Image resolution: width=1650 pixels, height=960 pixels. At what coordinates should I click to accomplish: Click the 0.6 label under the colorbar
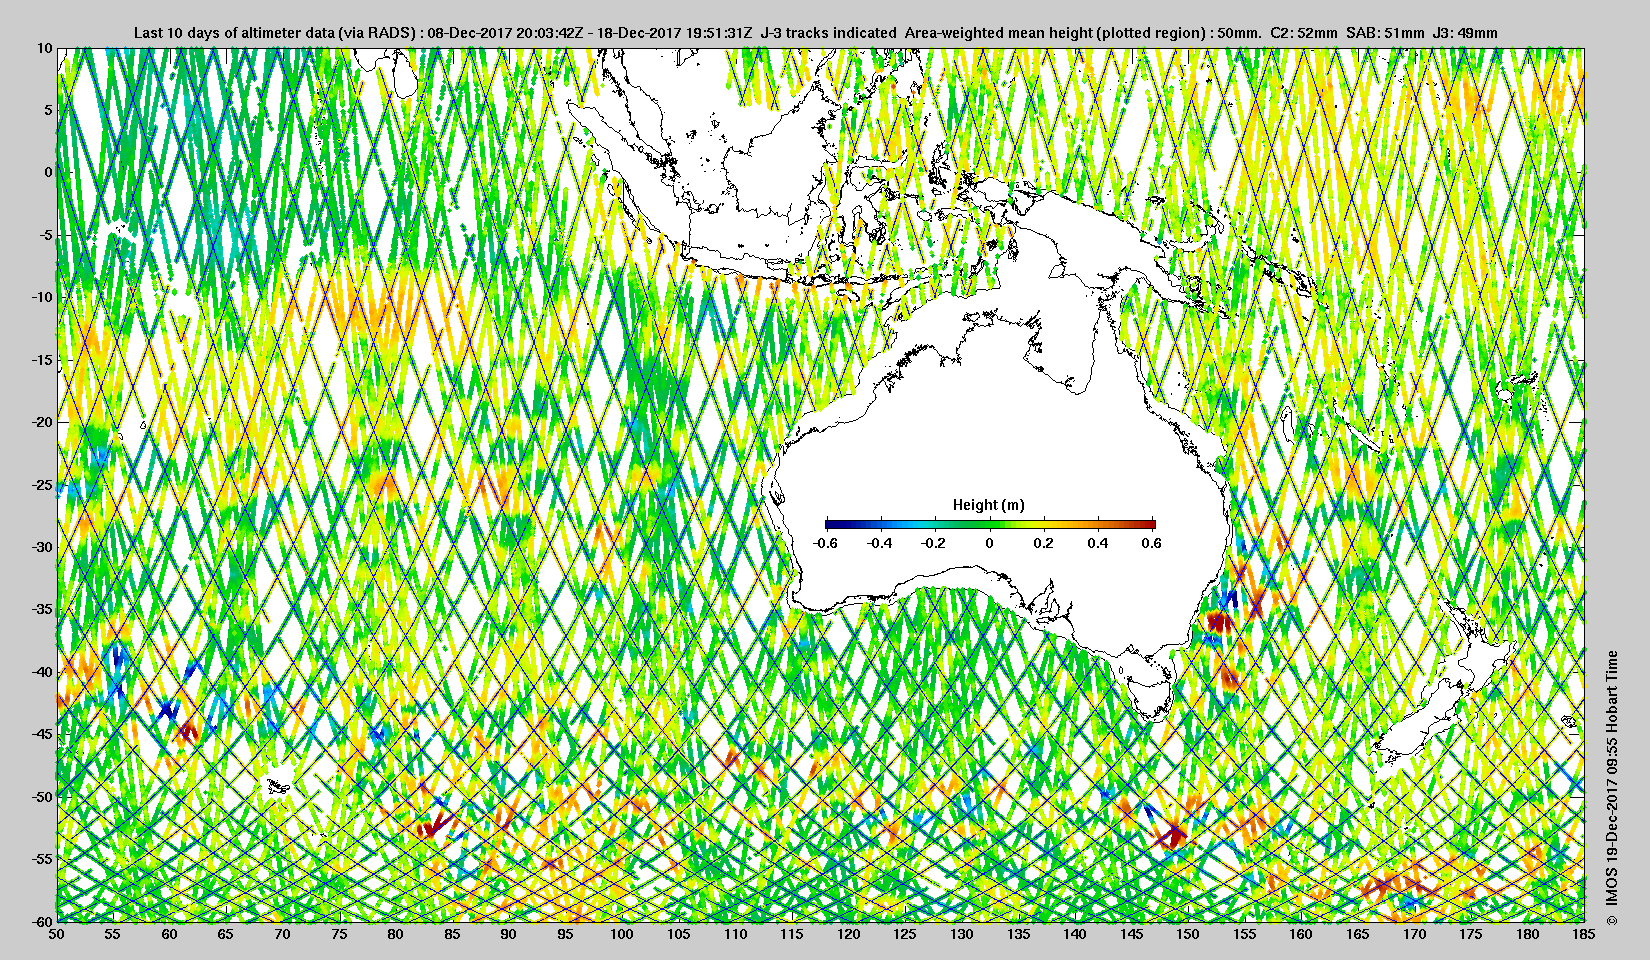(1151, 543)
